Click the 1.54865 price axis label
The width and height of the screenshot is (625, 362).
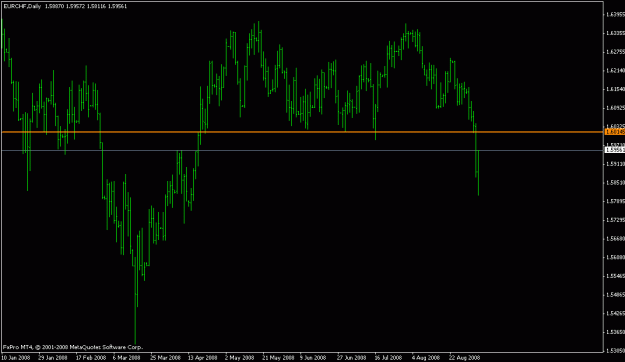(615, 295)
